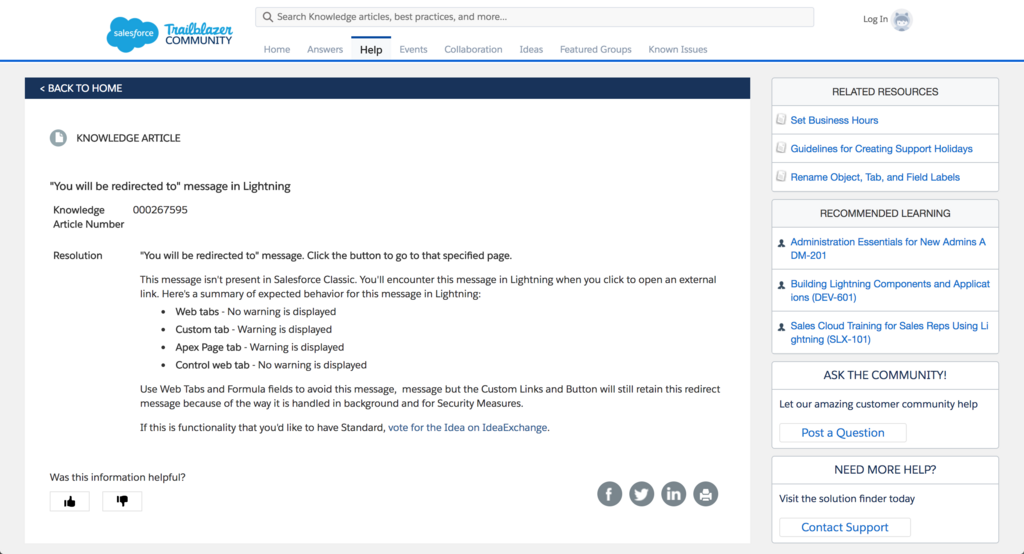Share article on LinkedIn
The height and width of the screenshot is (554, 1024).
[673, 494]
